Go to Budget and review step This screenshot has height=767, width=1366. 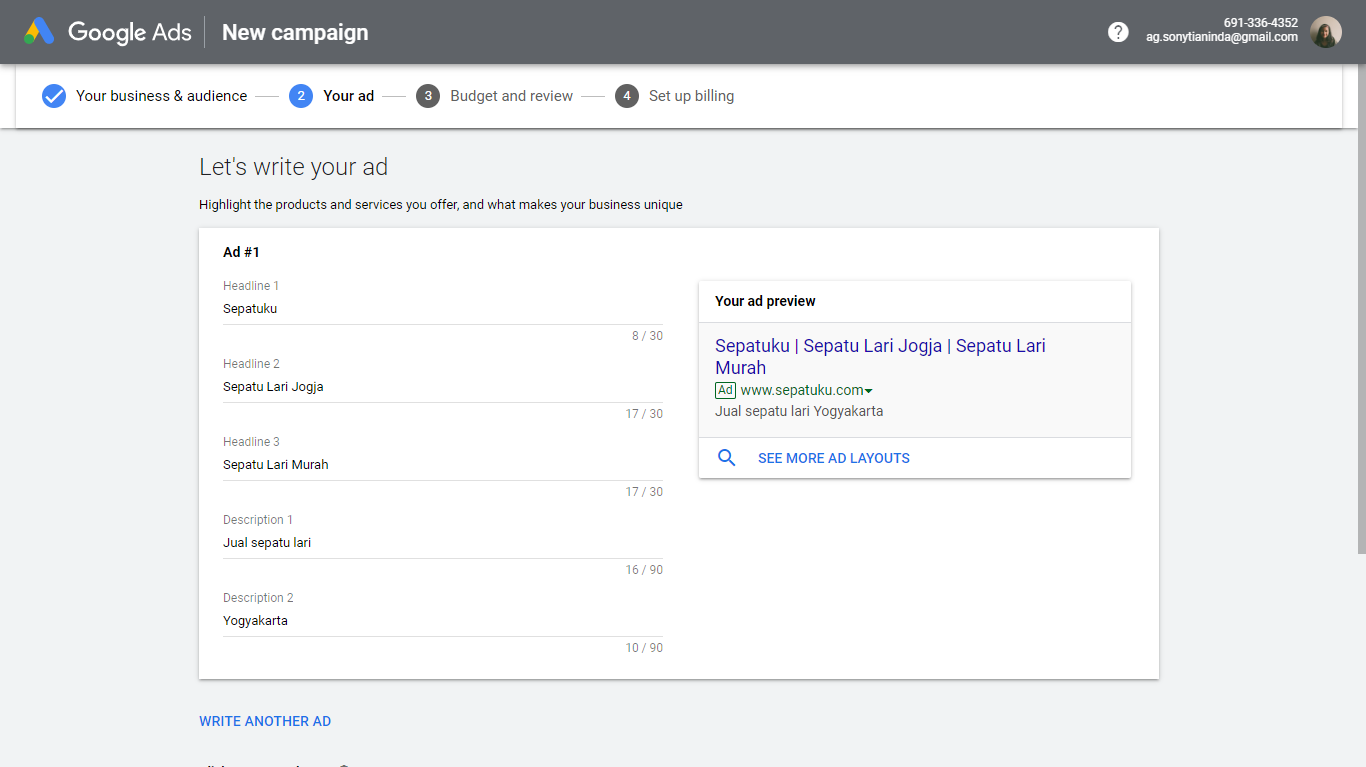tap(511, 96)
